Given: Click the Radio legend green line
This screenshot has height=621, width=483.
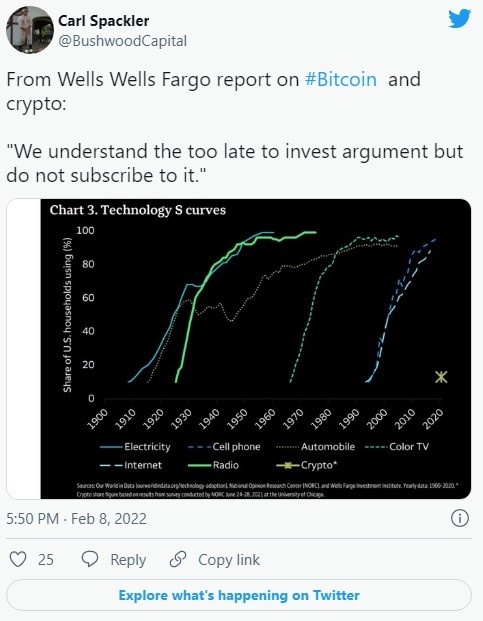Looking at the screenshot, I should pos(200,465).
